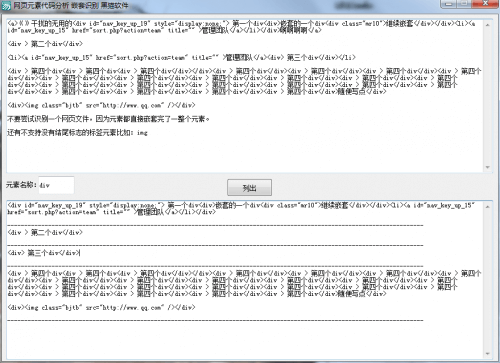The width and height of the screenshot is (500, 363).
Task: Click the window title bar text
Action: click(x=71, y=6)
